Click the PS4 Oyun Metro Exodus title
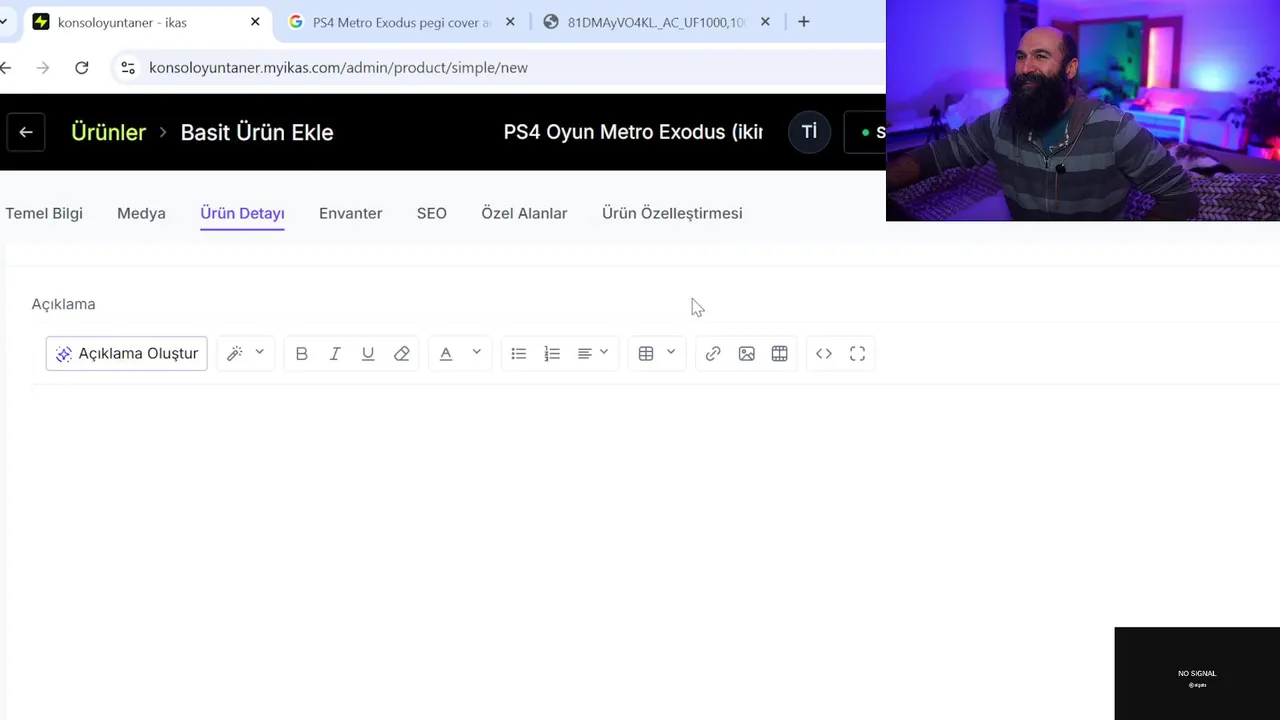The height and width of the screenshot is (720, 1280). 633,132
